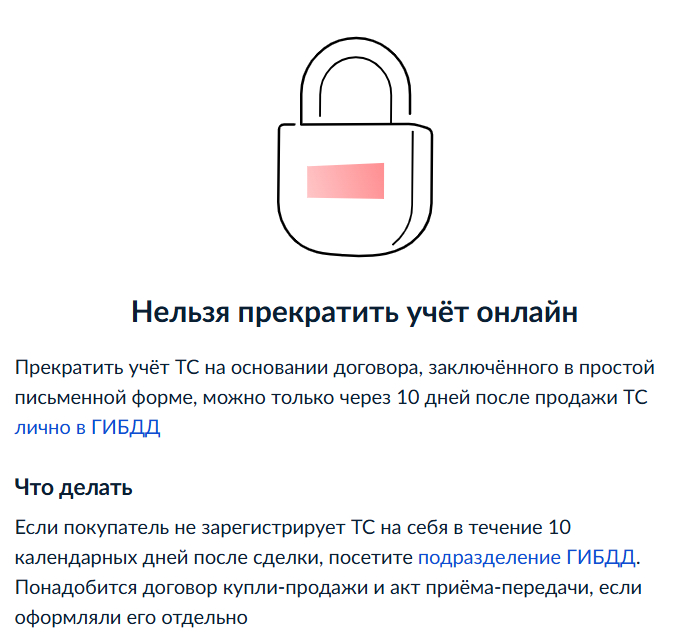Click the word "онлайн" in the heading
Screen dimensions: 691x643
527,312
